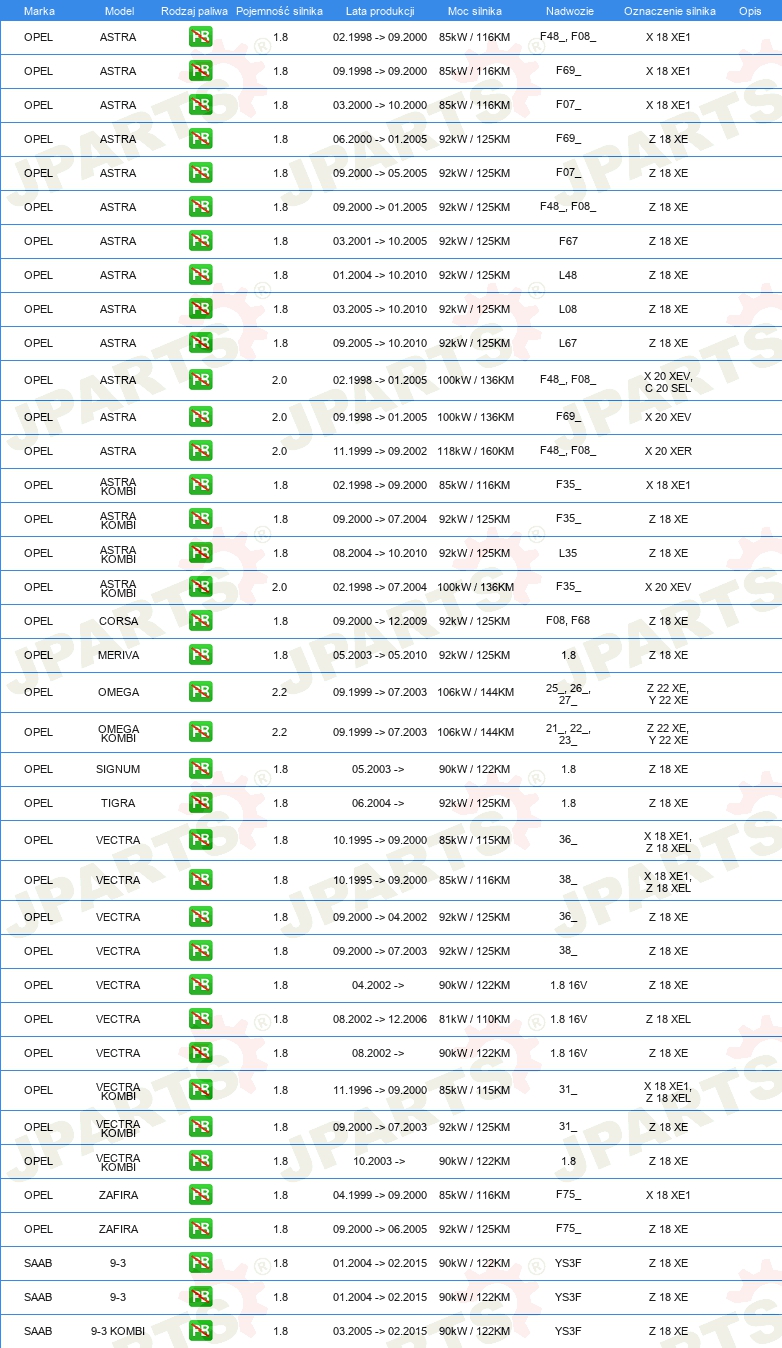Click the 21_, 22_, 23_ body cell
The image size is (782, 1348).
click(x=568, y=734)
